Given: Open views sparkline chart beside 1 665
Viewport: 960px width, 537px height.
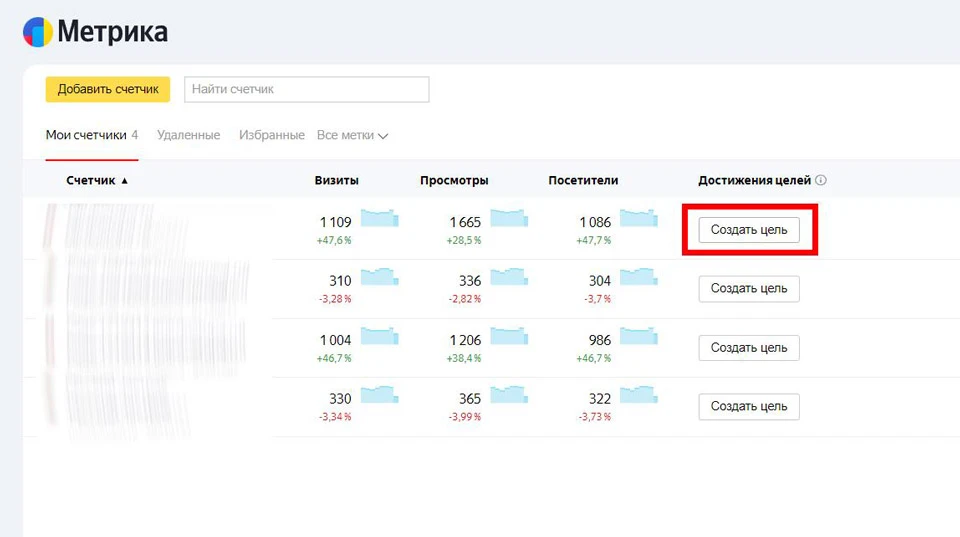Looking at the screenshot, I should tap(509, 218).
